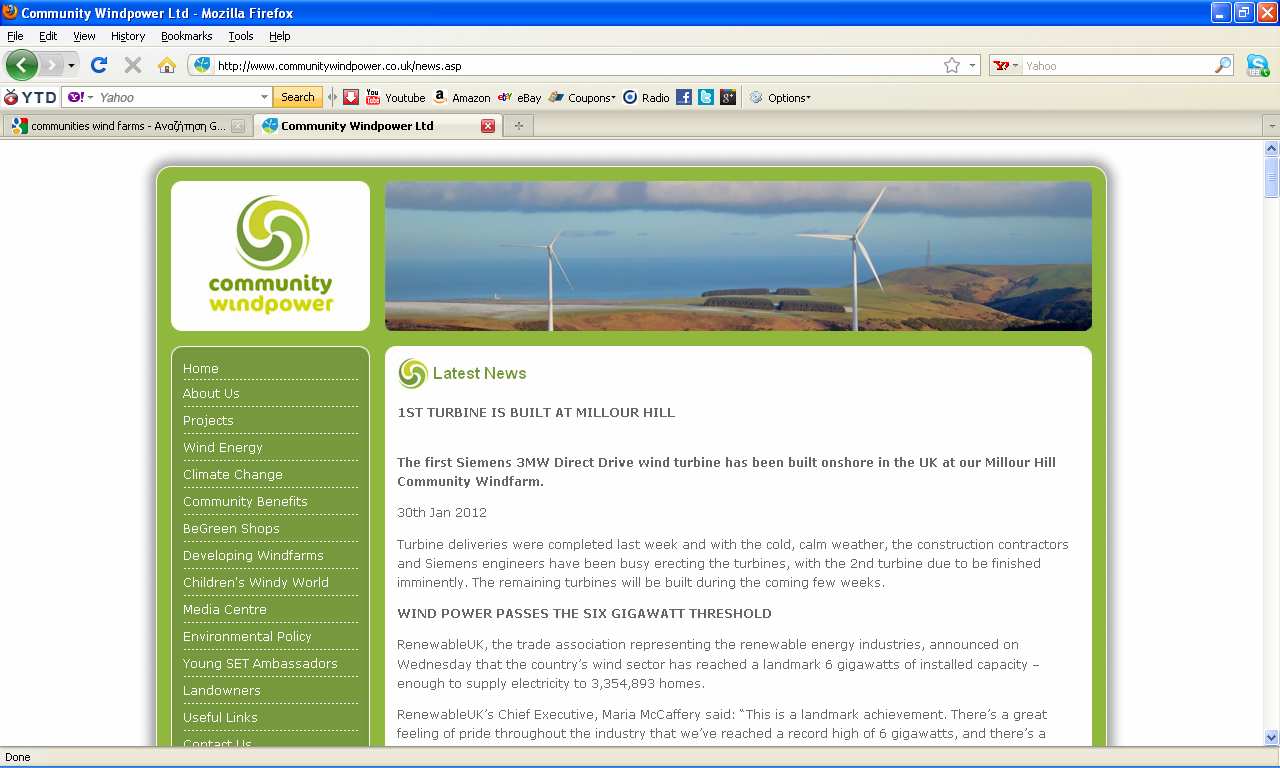Open the View menu
This screenshot has height=768, width=1280.
tap(84, 36)
